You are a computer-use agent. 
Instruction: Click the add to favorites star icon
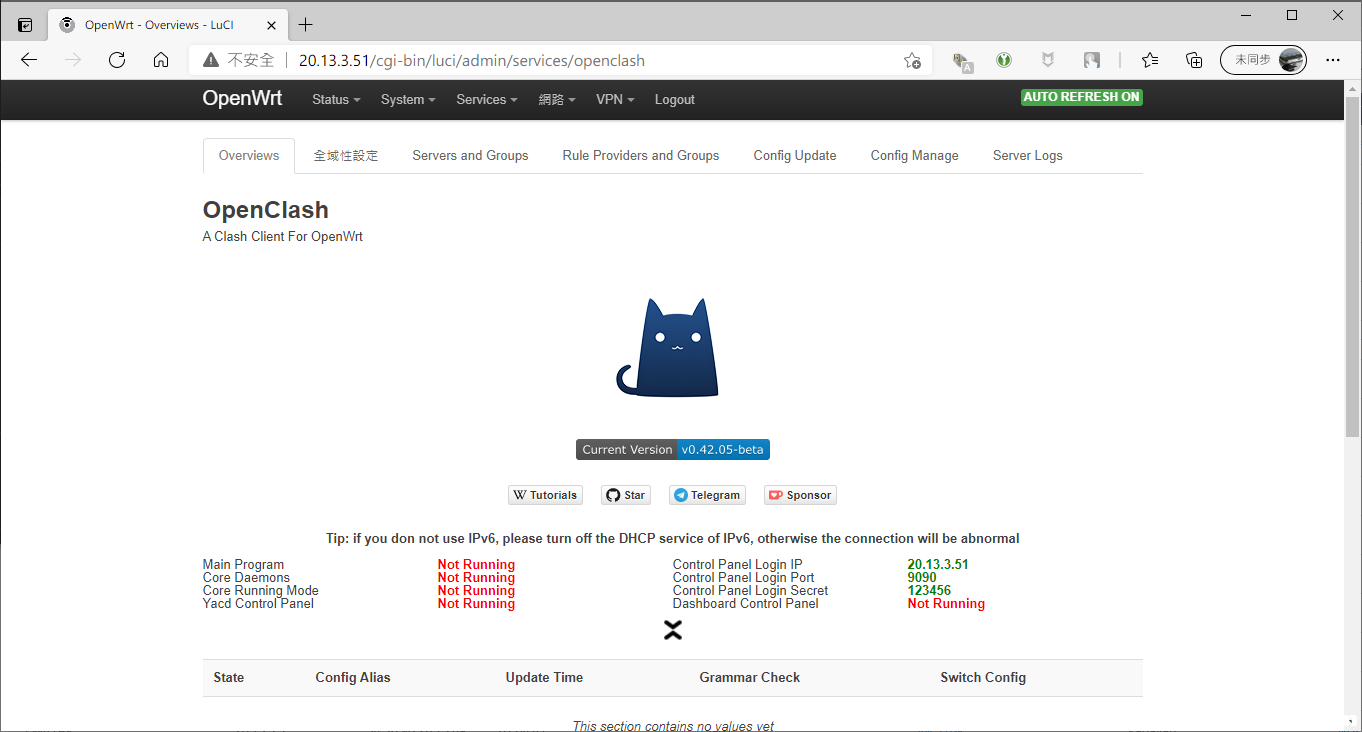coord(912,60)
